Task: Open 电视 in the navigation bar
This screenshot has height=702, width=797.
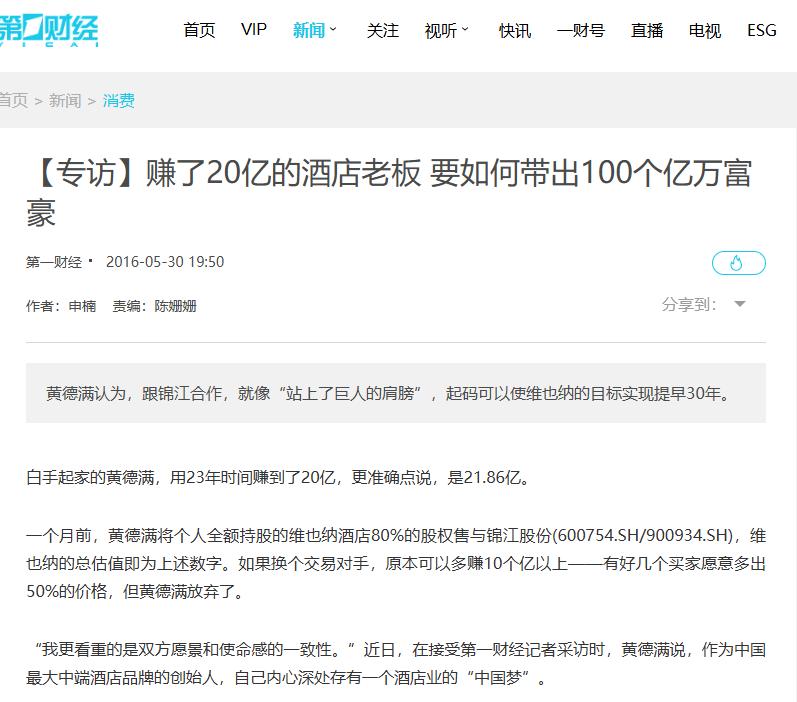Action: click(705, 30)
